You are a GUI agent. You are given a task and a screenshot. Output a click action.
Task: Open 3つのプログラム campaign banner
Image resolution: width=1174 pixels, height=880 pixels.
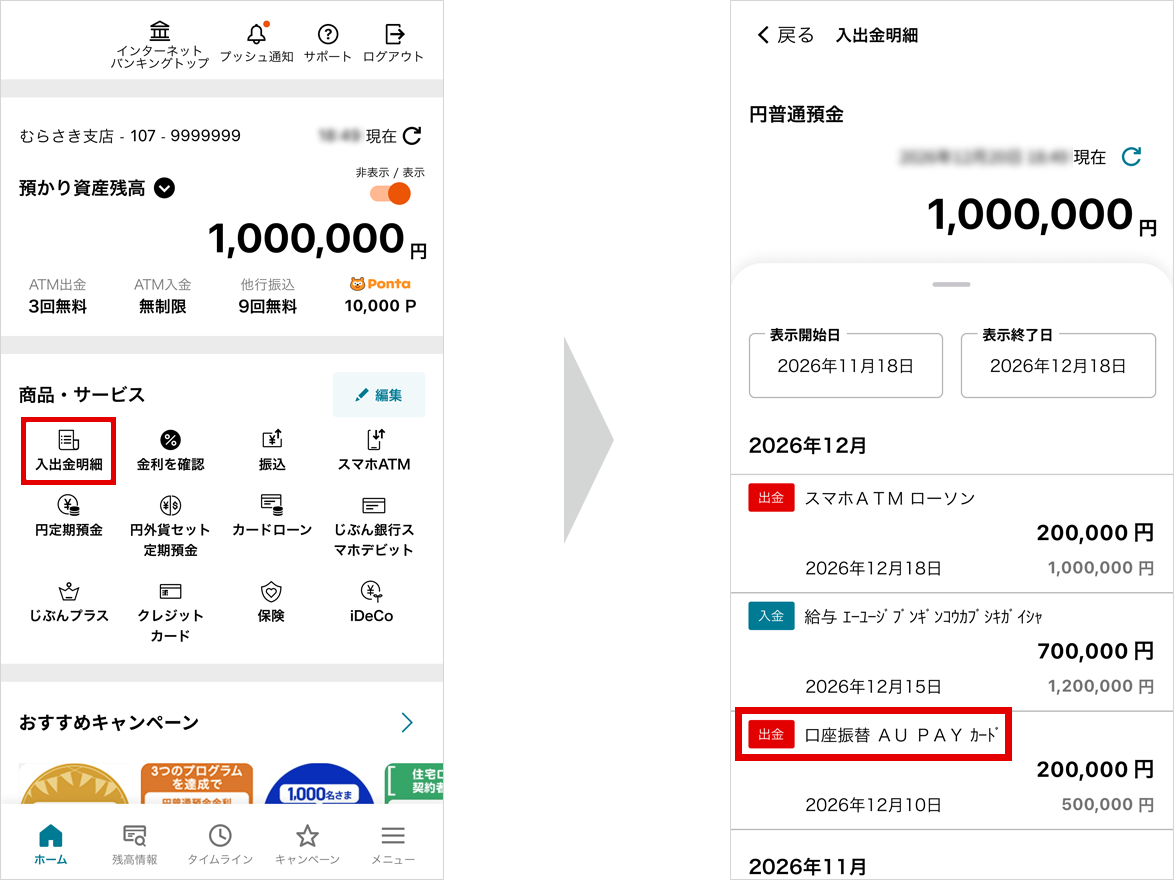[x=197, y=783]
